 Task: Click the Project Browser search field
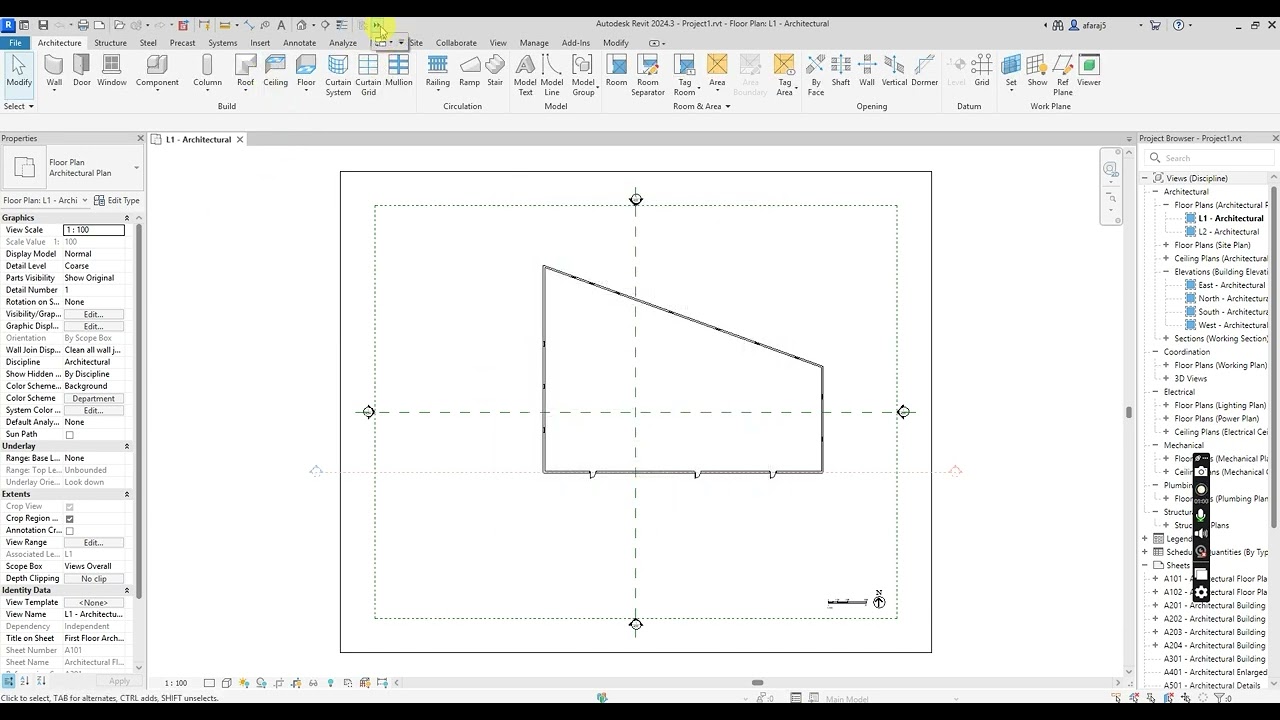click(x=1210, y=158)
